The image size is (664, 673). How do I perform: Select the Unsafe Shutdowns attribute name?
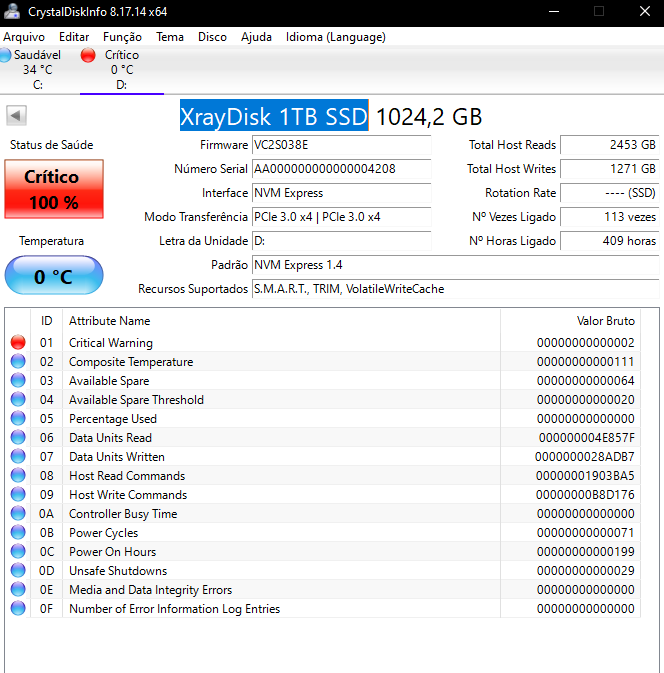118,571
